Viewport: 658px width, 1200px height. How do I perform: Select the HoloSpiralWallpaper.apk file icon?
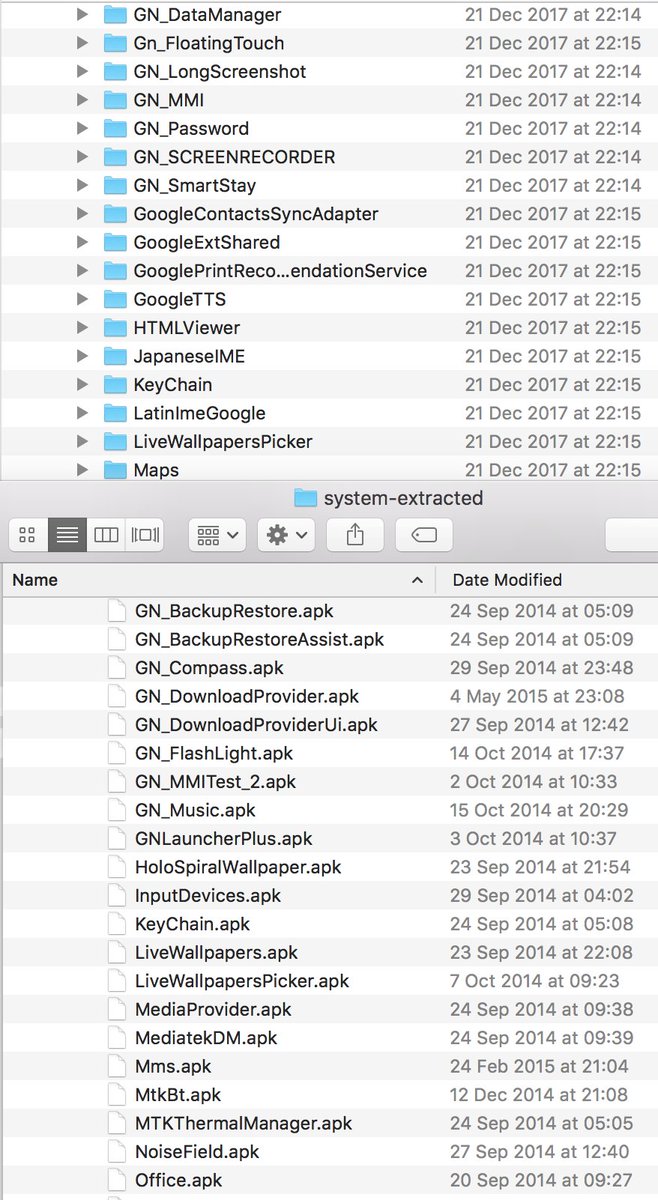coord(117,867)
